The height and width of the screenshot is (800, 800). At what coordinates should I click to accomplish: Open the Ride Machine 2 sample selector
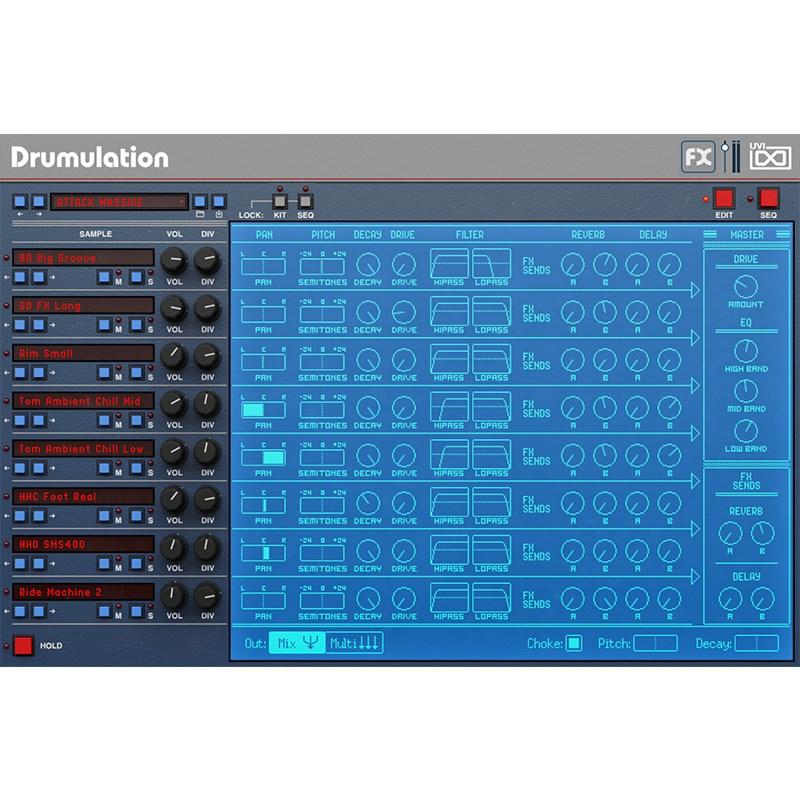click(x=84, y=592)
